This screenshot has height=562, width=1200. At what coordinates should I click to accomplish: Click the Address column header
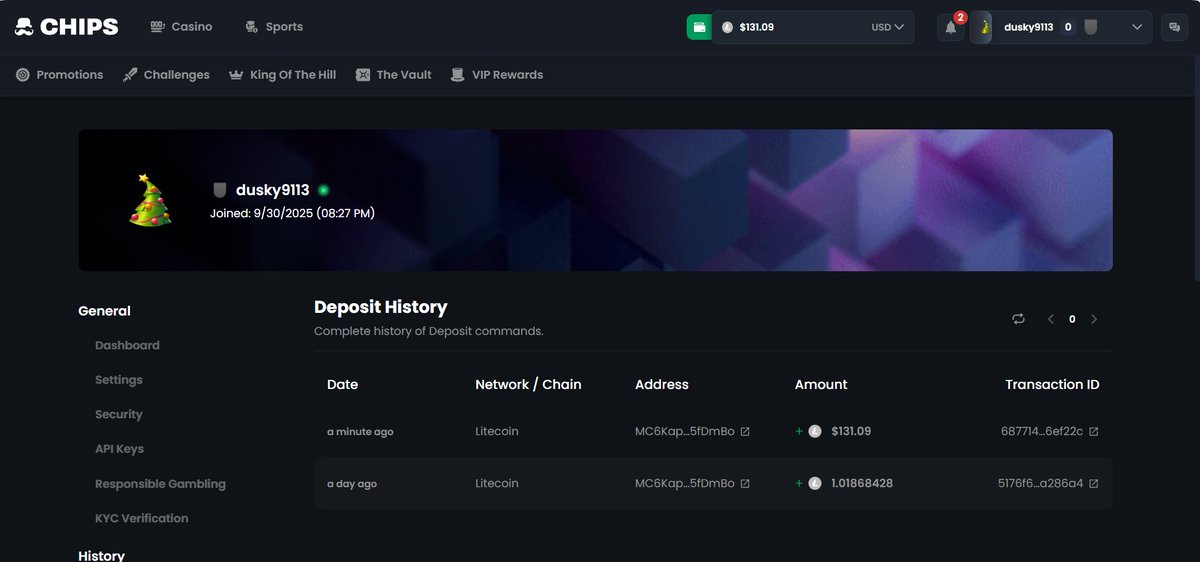(x=662, y=385)
